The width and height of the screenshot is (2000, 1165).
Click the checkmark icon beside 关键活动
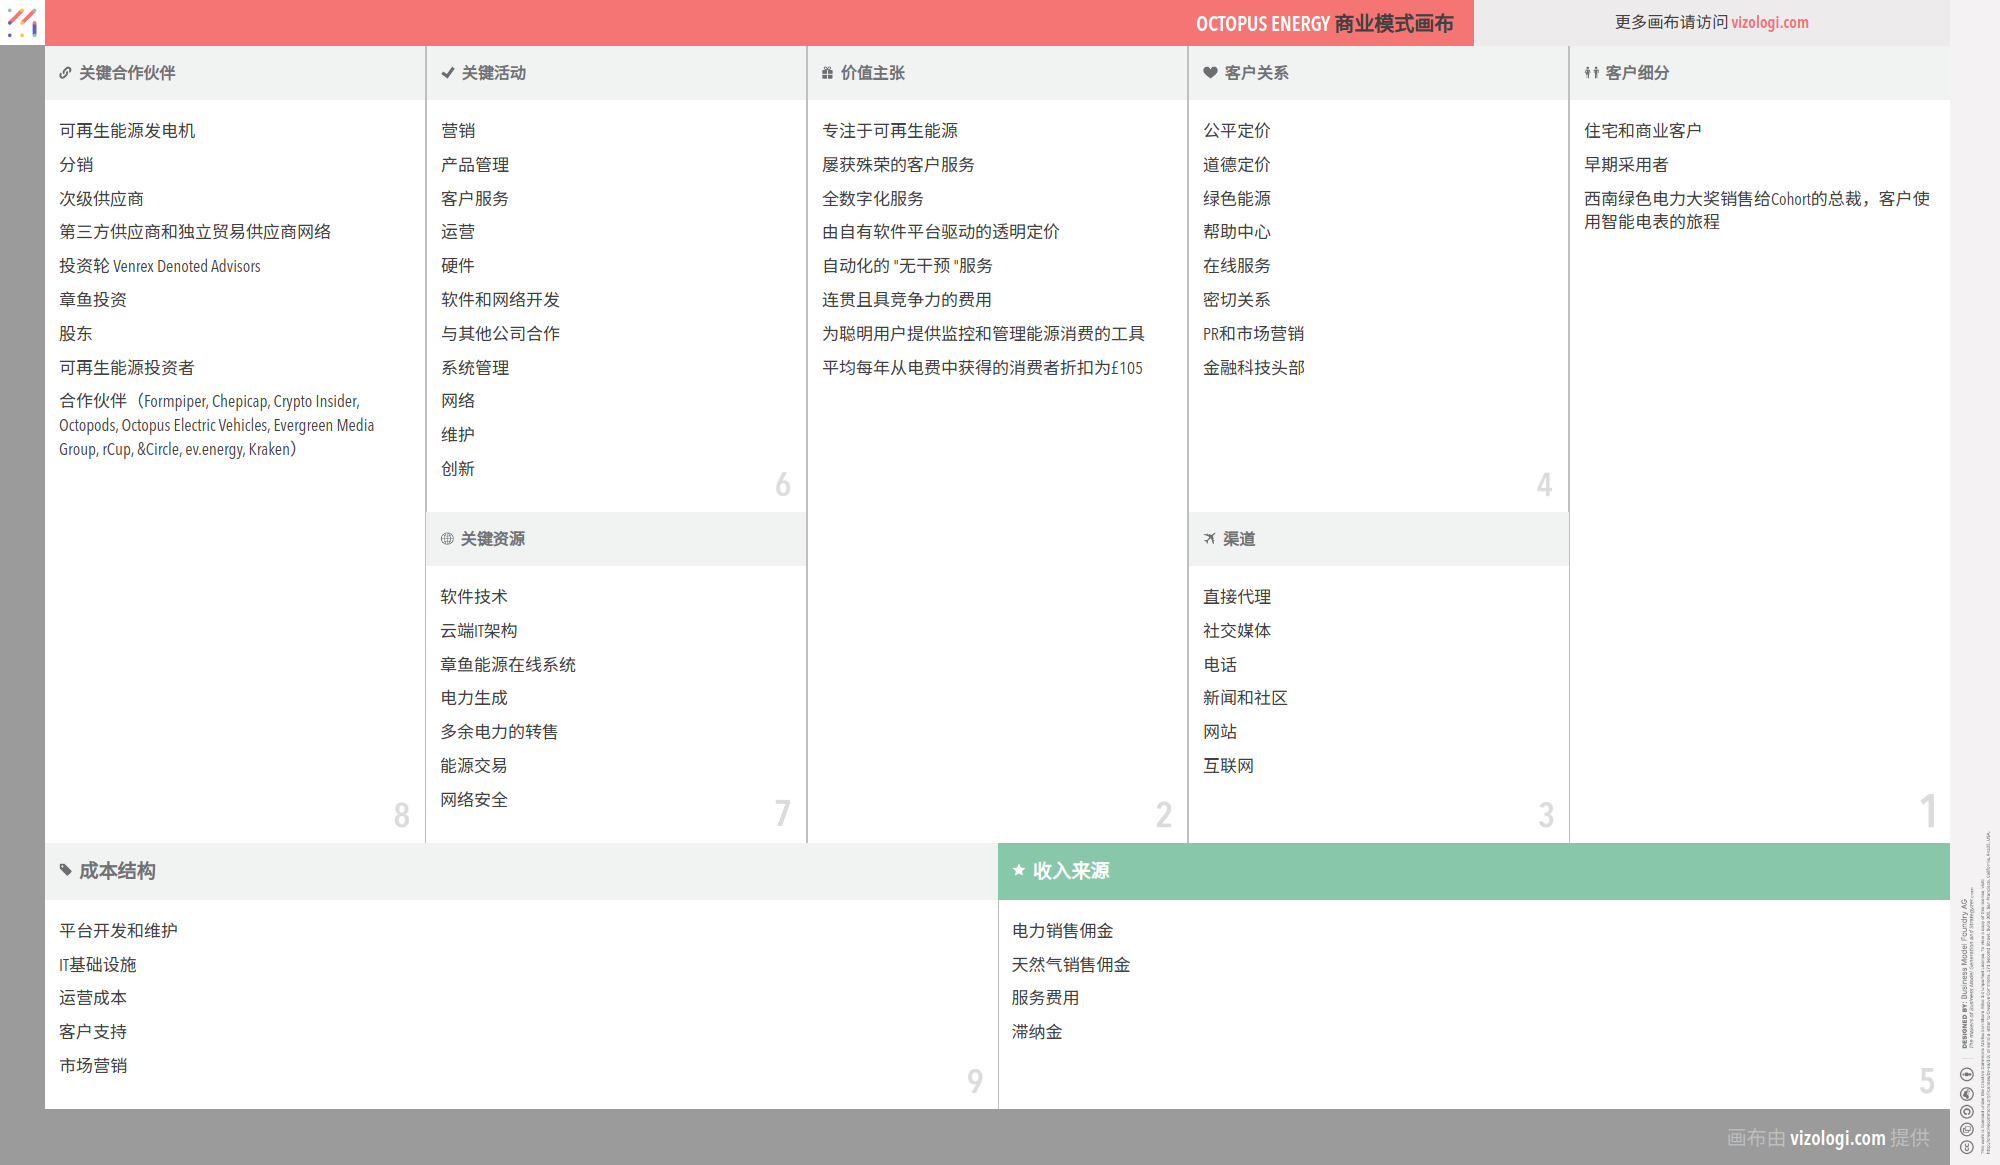pyautogui.click(x=447, y=73)
